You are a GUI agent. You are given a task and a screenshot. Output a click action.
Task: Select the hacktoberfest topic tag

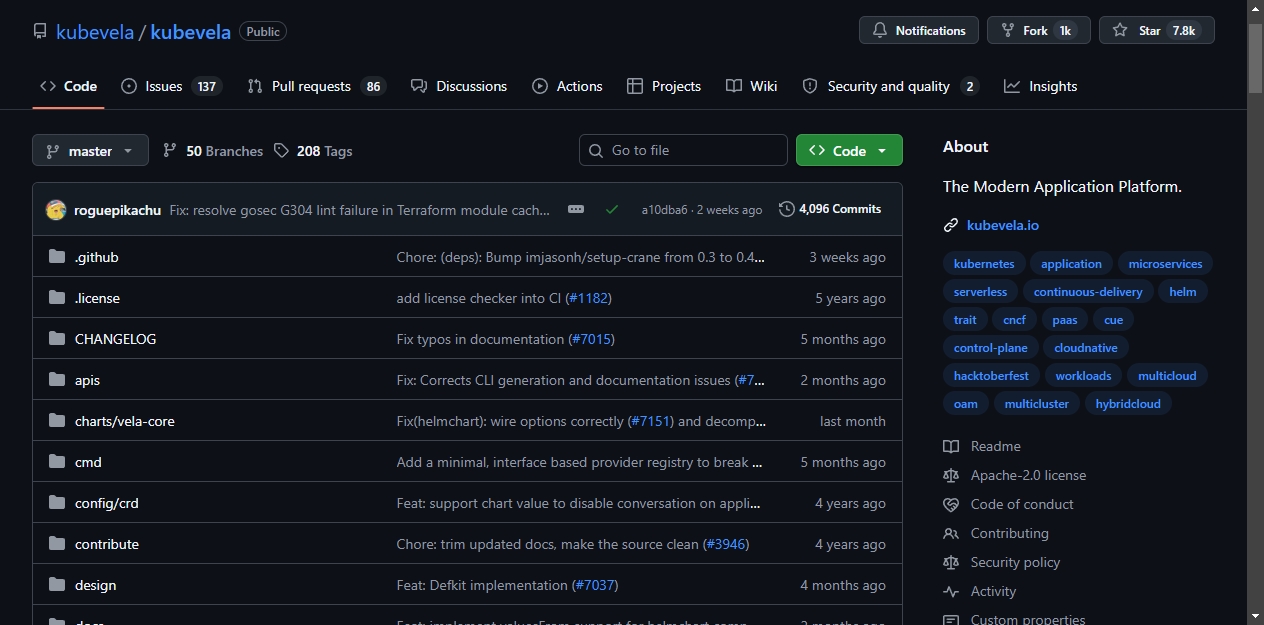click(992, 376)
